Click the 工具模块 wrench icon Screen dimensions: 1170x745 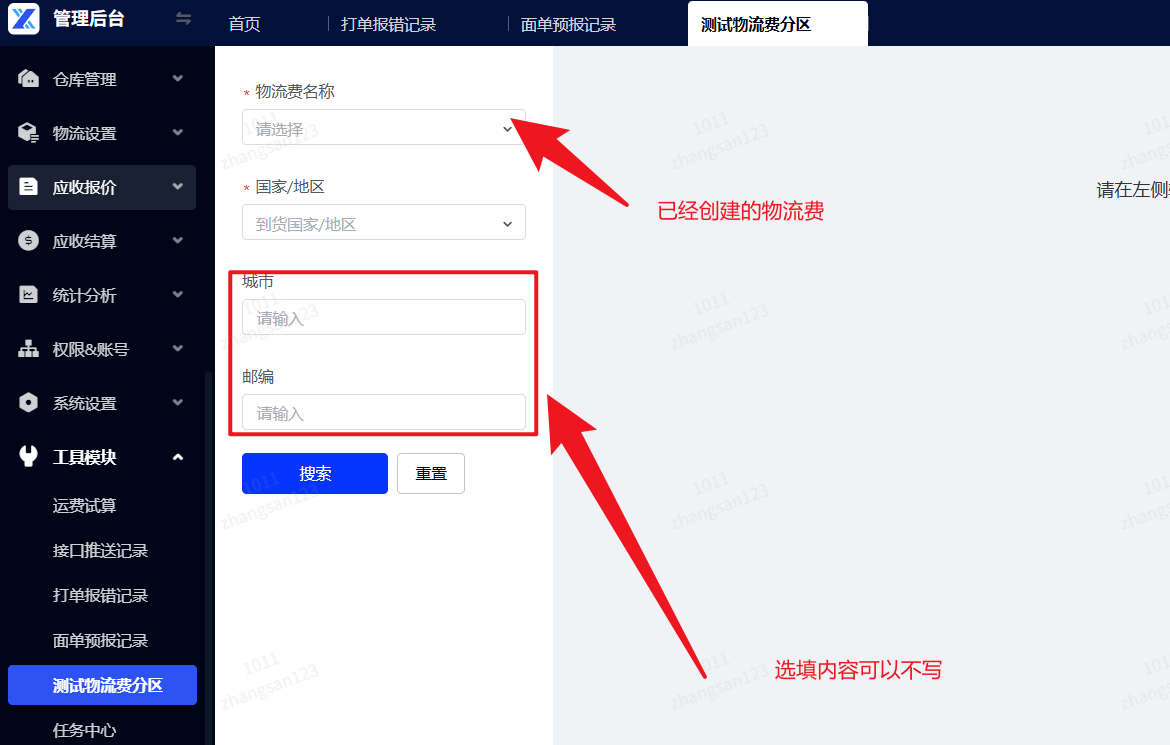[28, 456]
